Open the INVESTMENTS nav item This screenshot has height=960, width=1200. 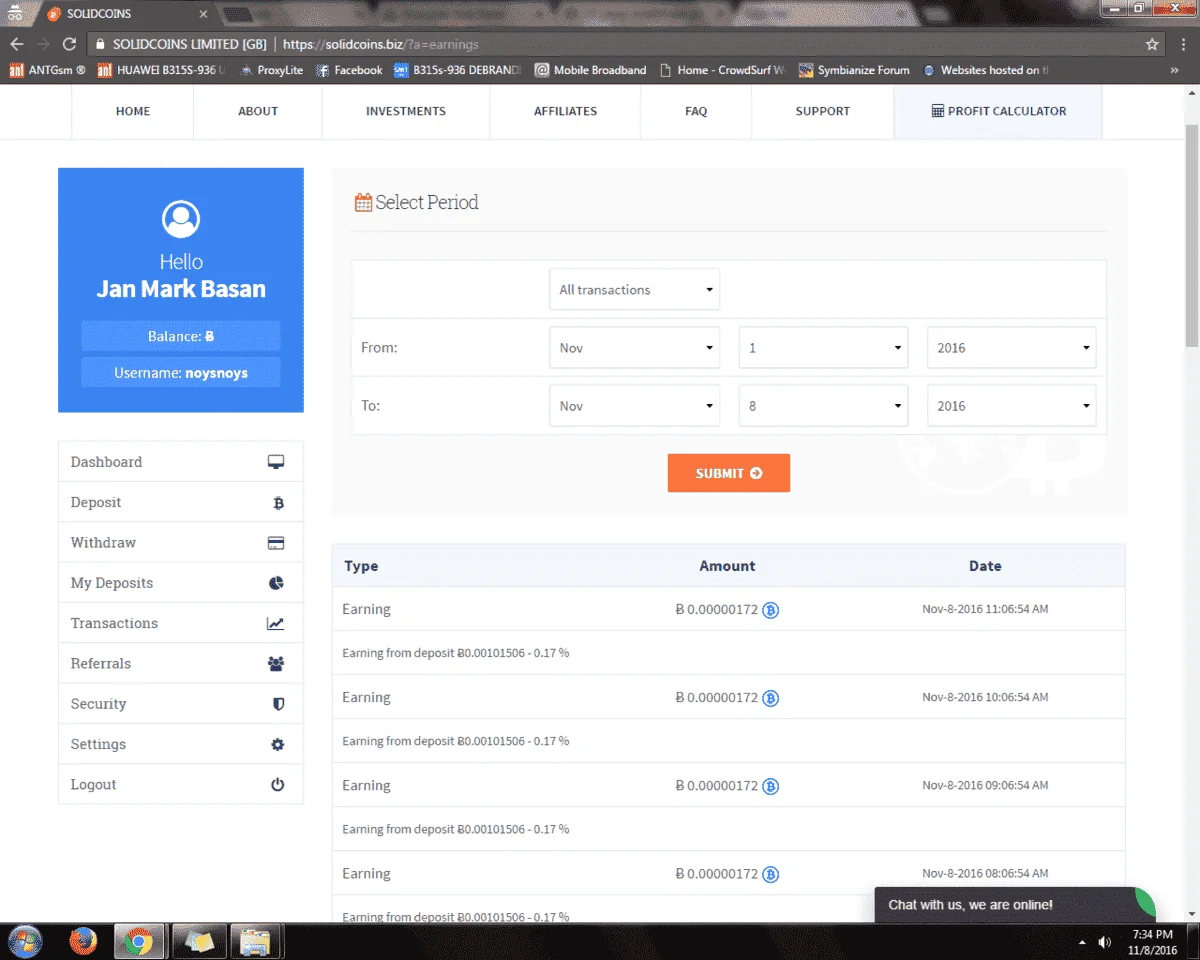[405, 111]
